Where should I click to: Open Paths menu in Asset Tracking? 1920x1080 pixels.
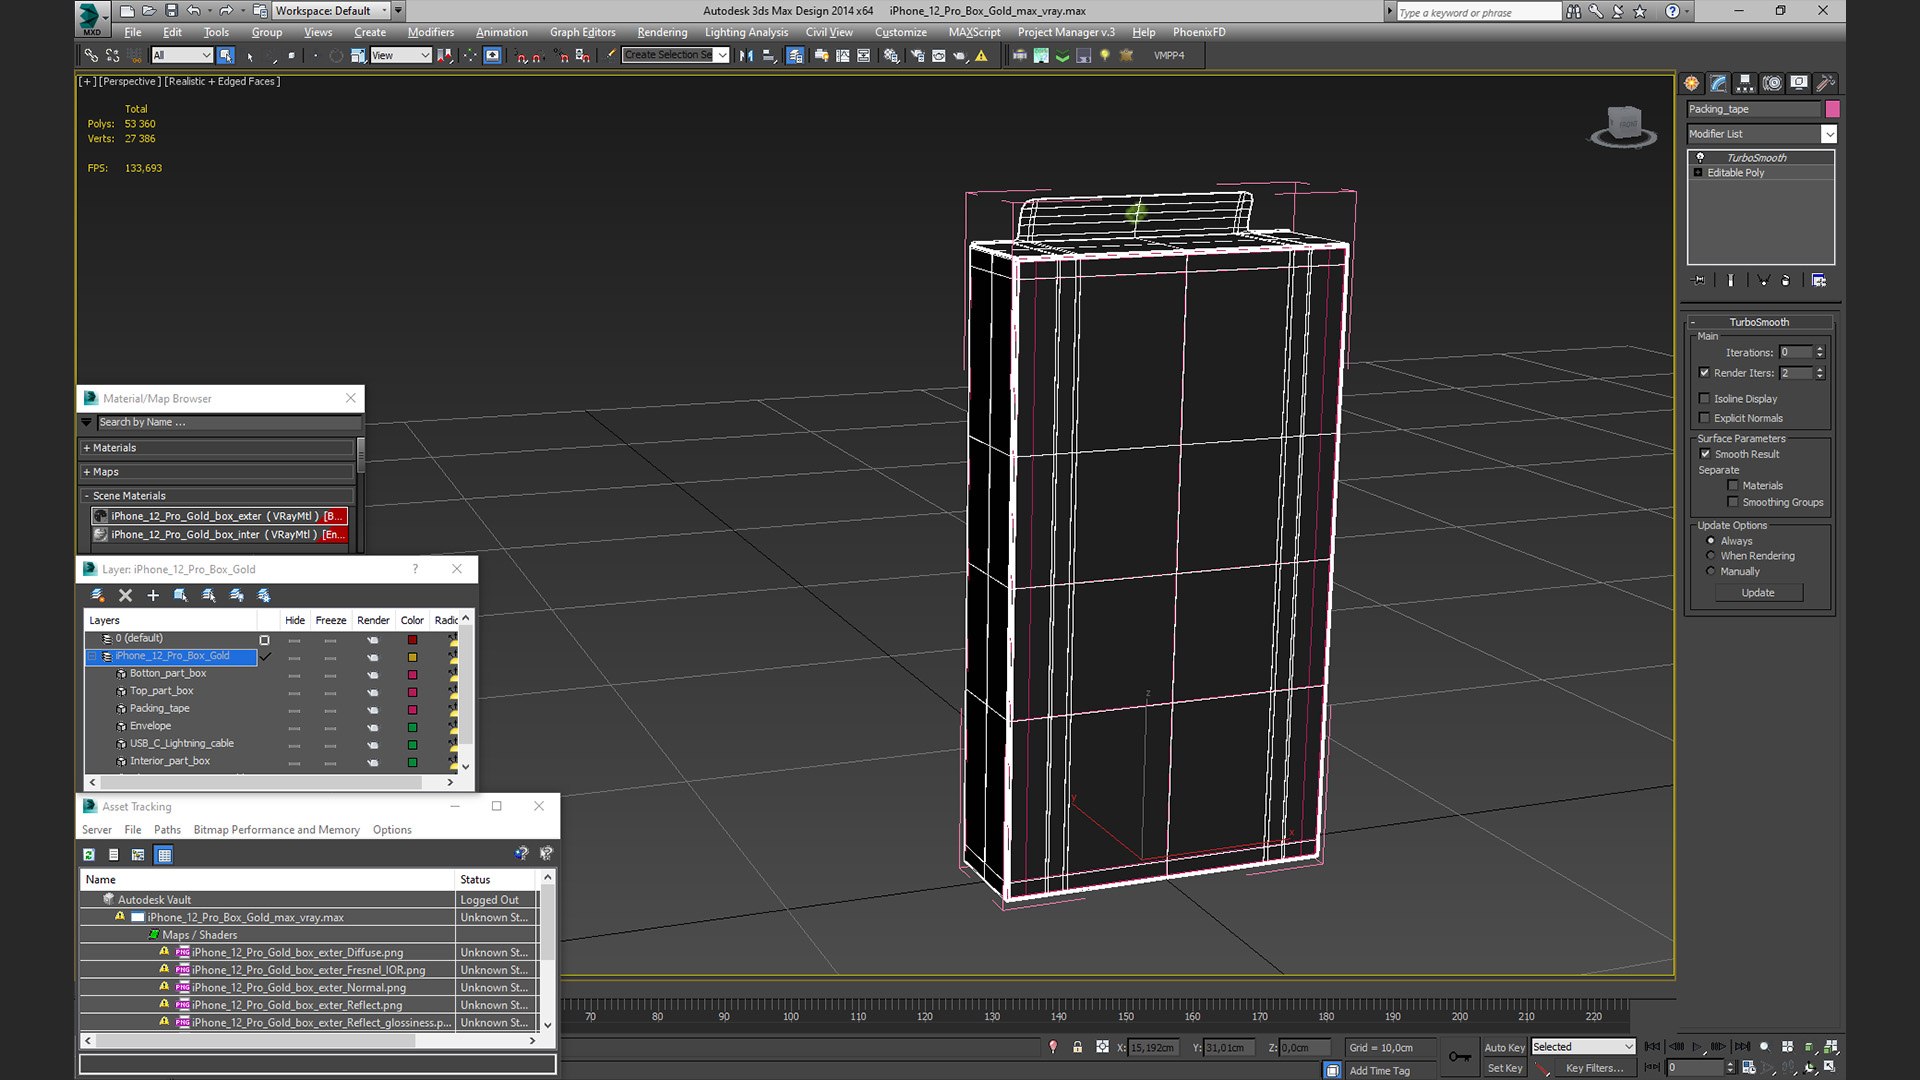coord(167,830)
